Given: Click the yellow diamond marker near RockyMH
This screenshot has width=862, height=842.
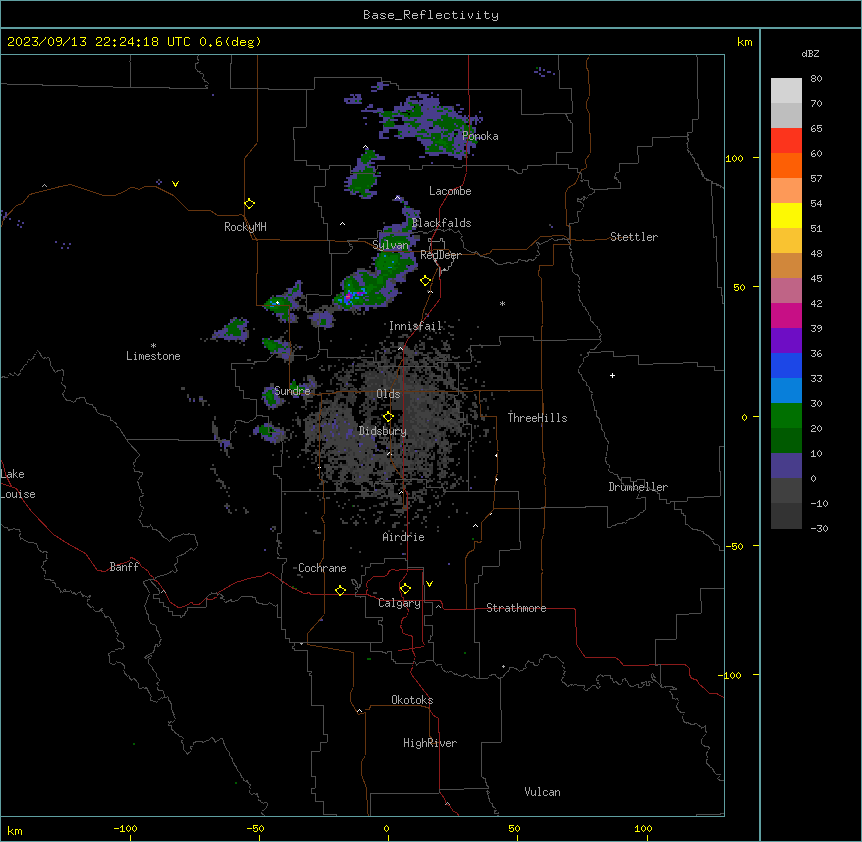Looking at the screenshot, I should pos(249,204).
